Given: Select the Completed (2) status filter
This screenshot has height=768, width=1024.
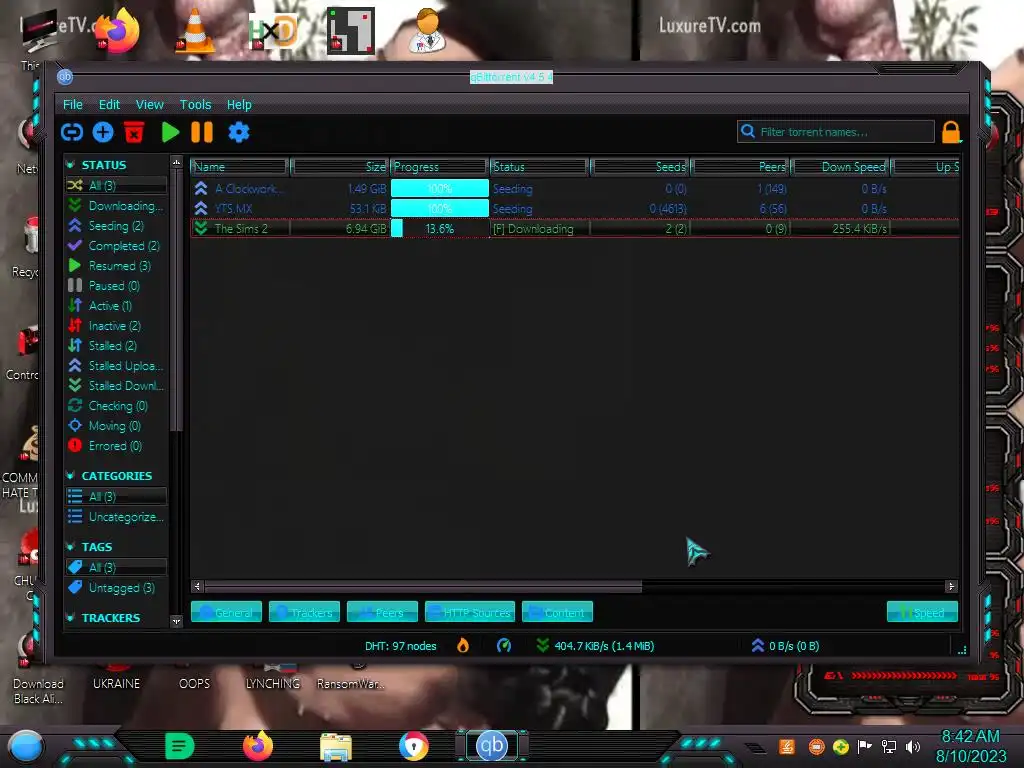Looking at the screenshot, I should click(116, 246).
